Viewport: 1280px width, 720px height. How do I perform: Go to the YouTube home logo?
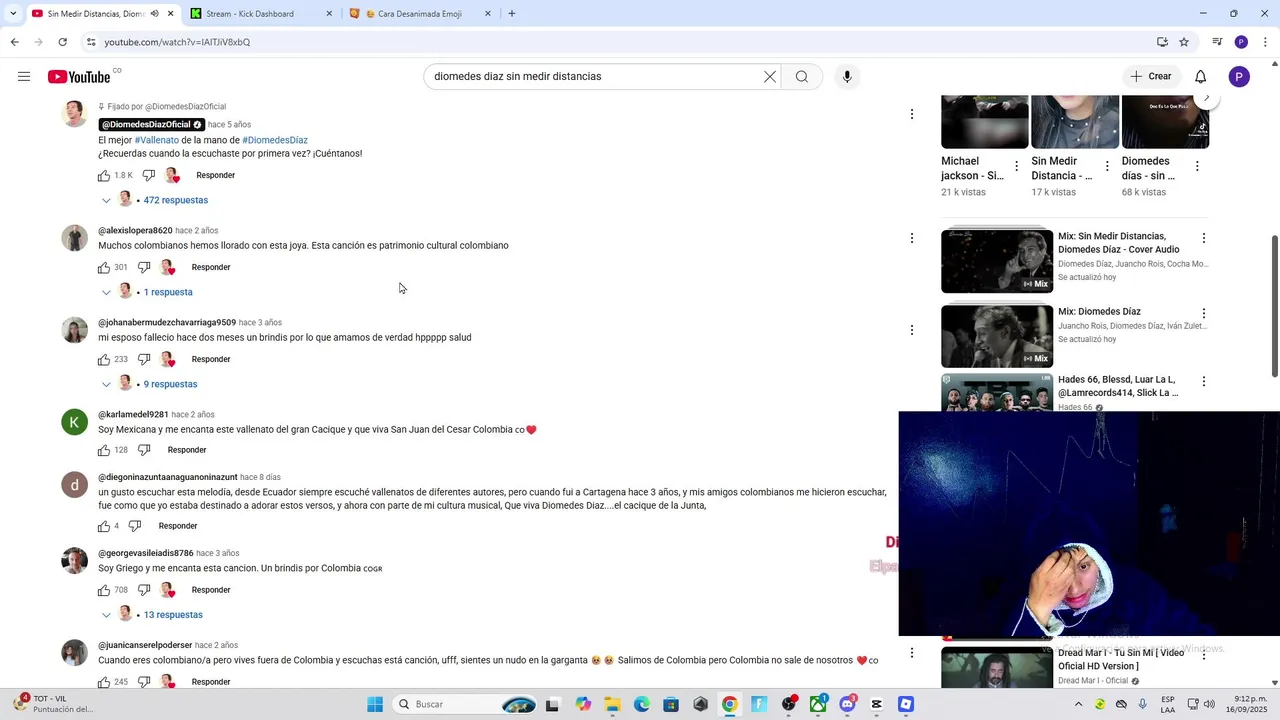(x=79, y=77)
